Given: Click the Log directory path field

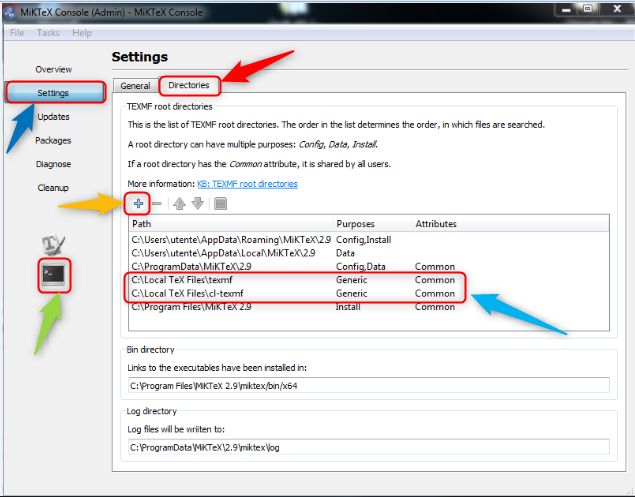Looking at the screenshot, I should (369, 447).
